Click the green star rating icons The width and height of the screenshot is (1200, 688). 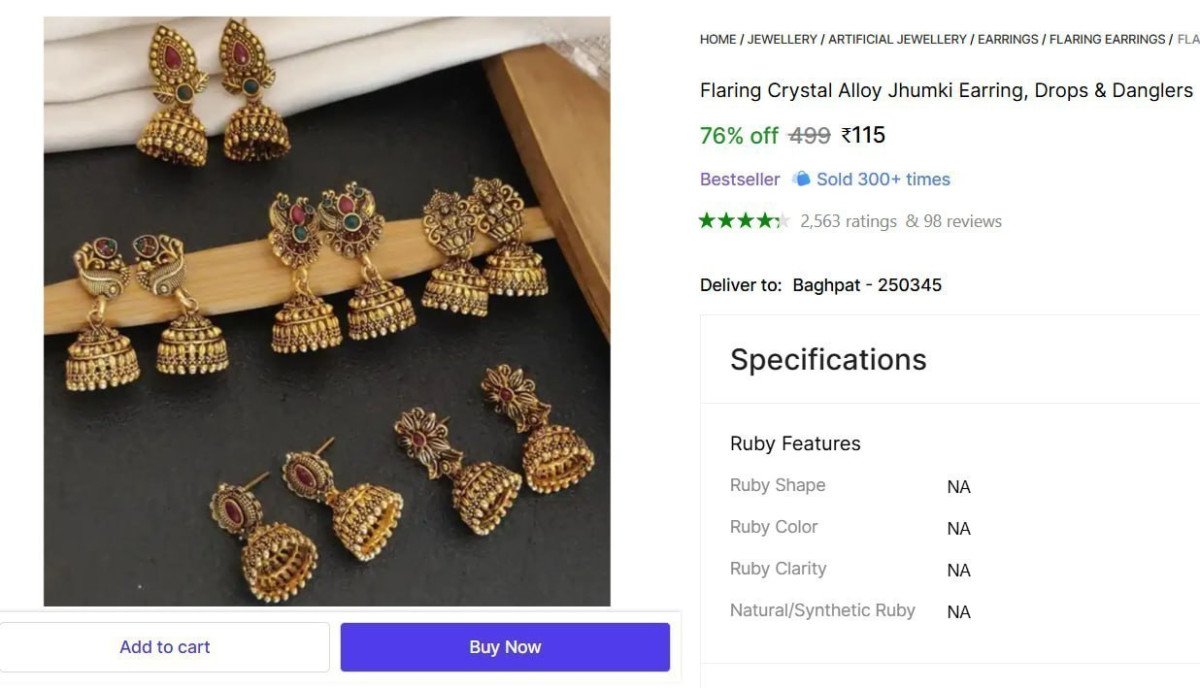(x=745, y=221)
